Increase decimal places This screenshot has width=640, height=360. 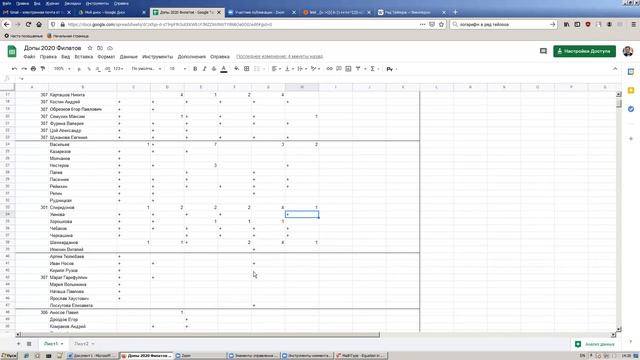coord(108,69)
